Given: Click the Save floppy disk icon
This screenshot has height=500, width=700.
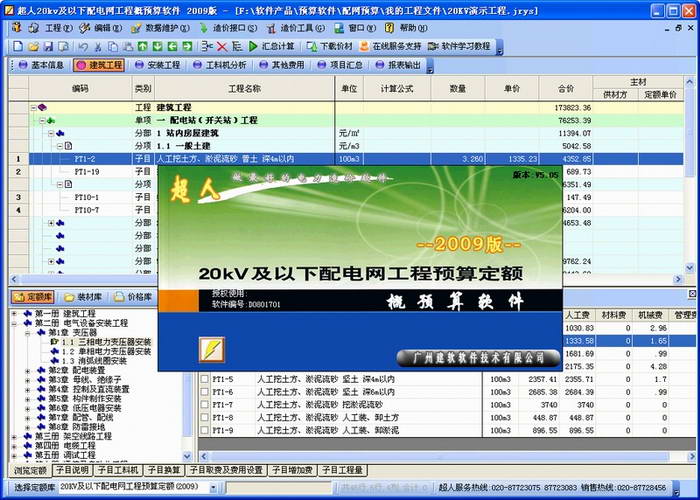Looking at the screenshot, I should tap(48, 46).
